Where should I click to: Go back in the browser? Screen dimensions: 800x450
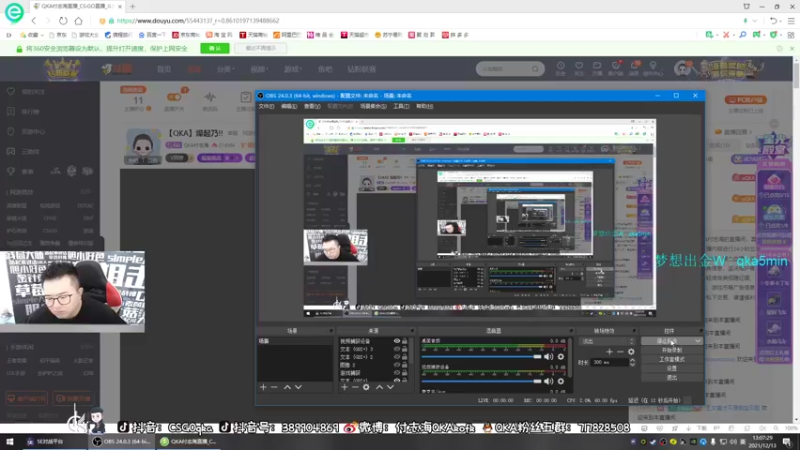pyautogui.click(x=34, y=21)
